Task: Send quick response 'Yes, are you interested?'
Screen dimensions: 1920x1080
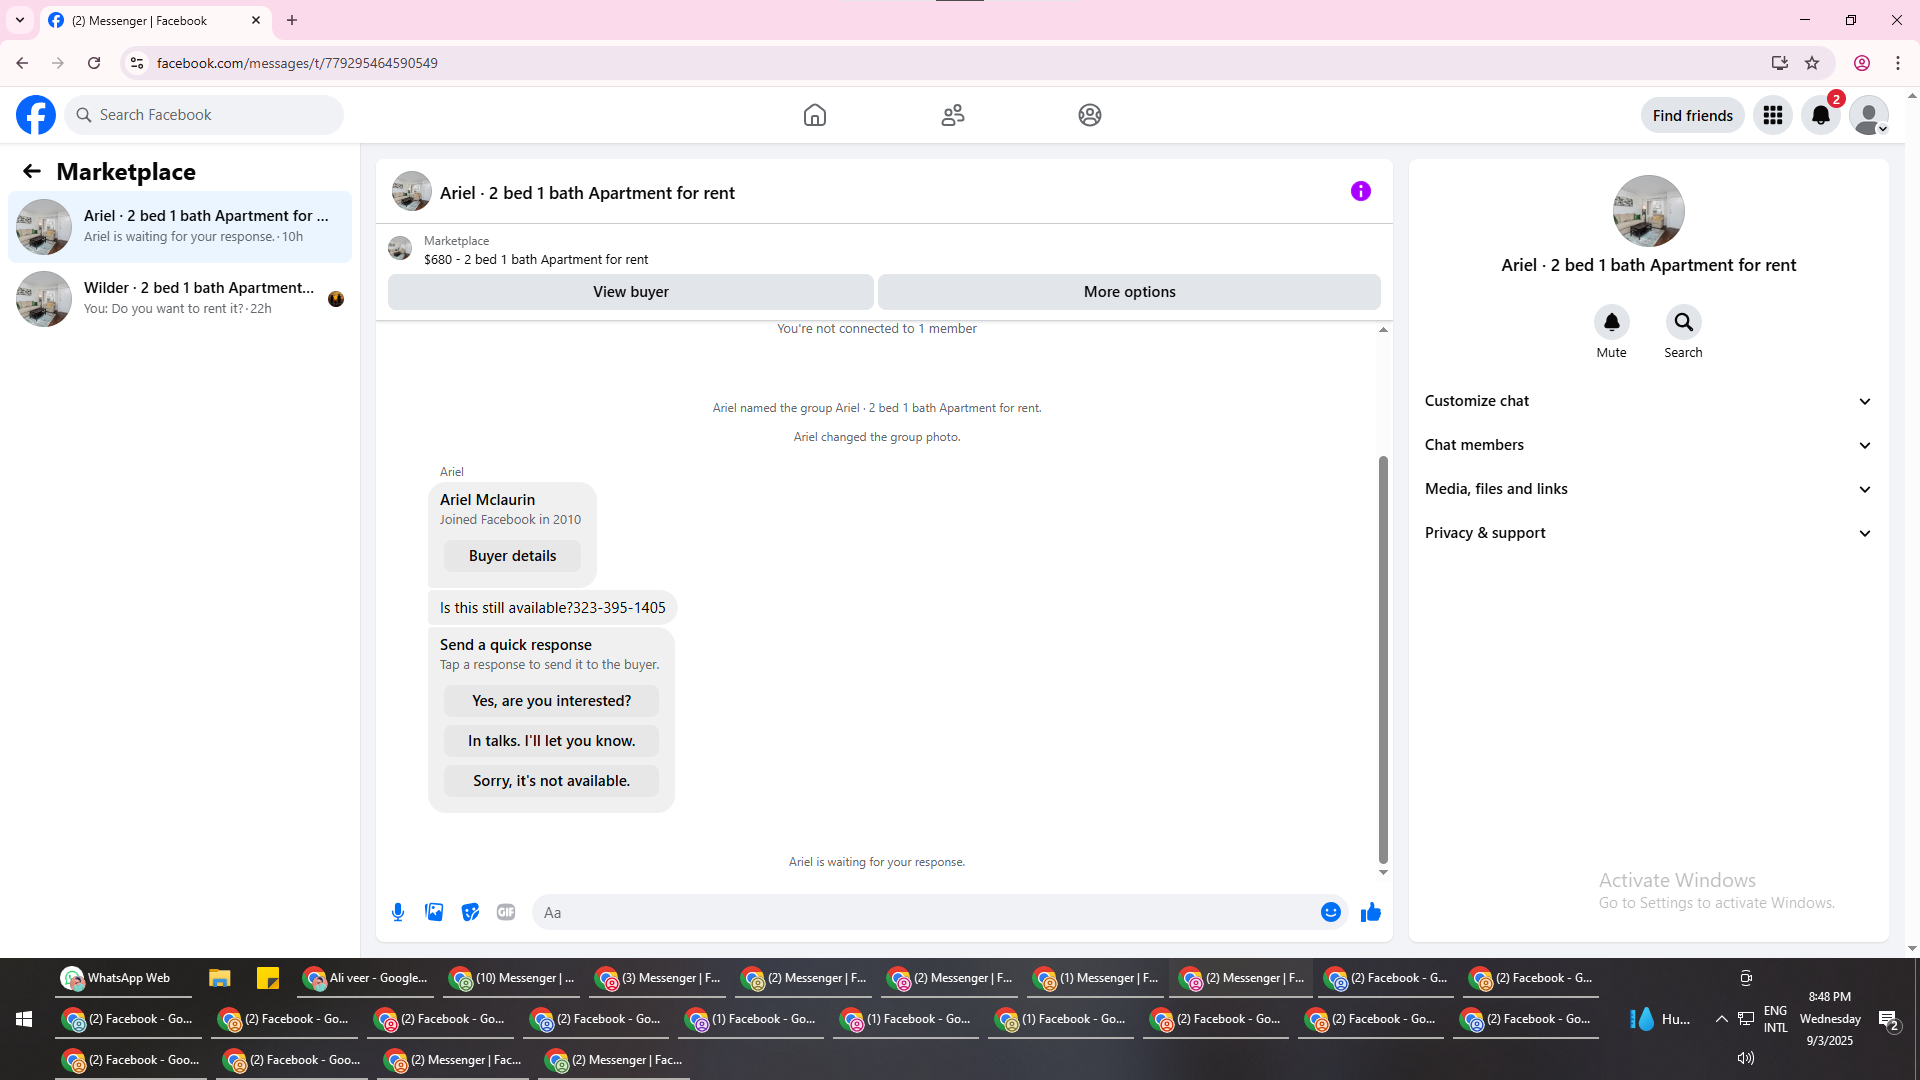Action: click(552, 701)
